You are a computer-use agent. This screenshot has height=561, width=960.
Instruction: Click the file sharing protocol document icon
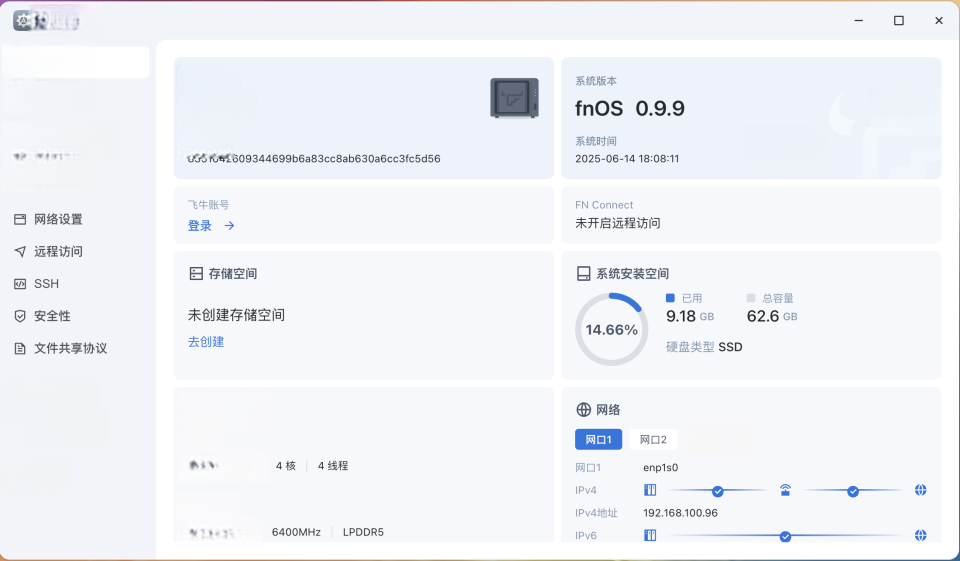pyautogui.click(x=20, y=348)
